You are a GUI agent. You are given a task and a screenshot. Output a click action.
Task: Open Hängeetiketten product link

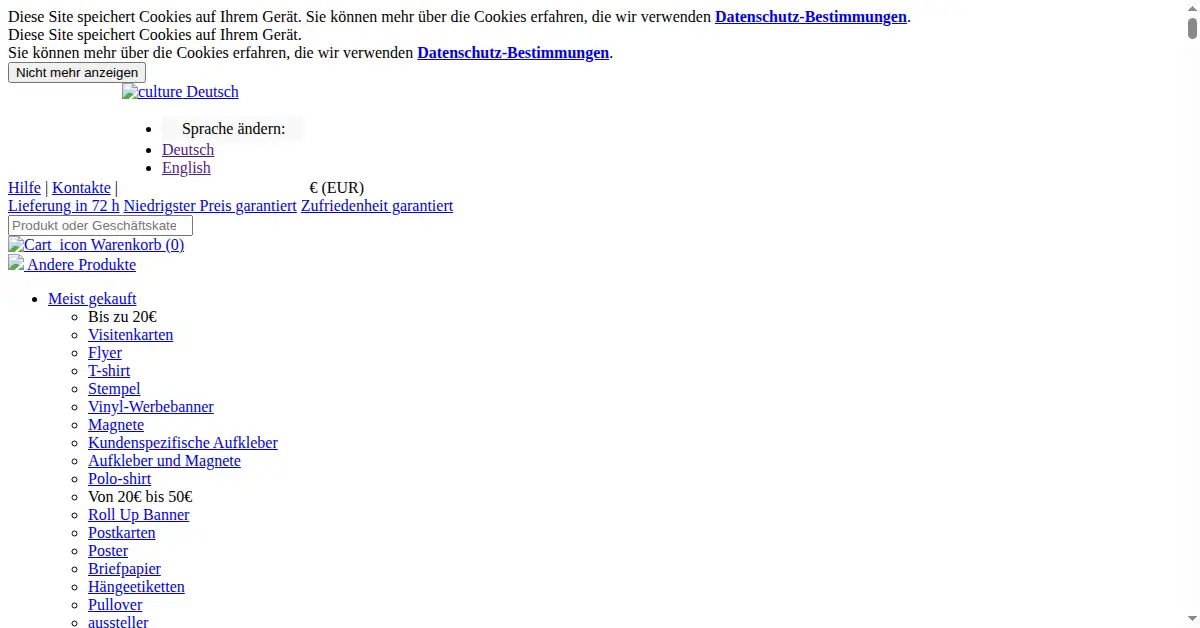(x=136, y=587)
